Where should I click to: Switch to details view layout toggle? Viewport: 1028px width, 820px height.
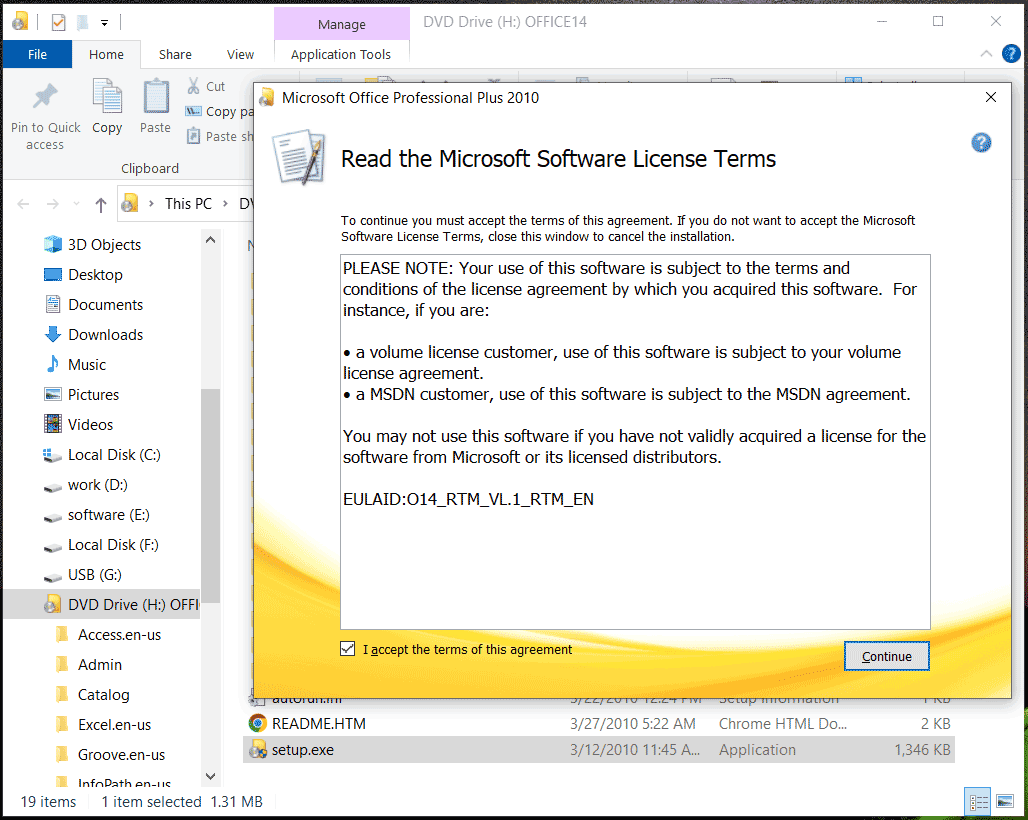tap(979, 801)
